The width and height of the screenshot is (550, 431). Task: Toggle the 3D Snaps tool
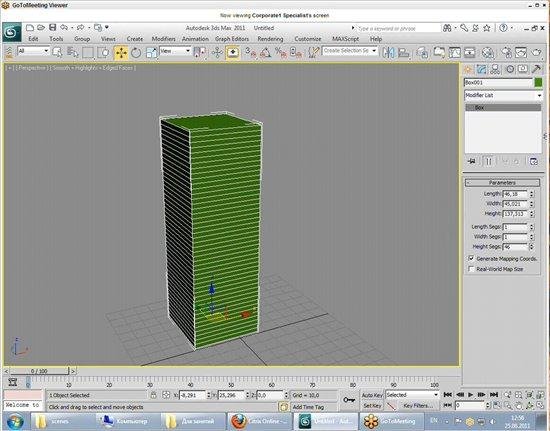250,53
